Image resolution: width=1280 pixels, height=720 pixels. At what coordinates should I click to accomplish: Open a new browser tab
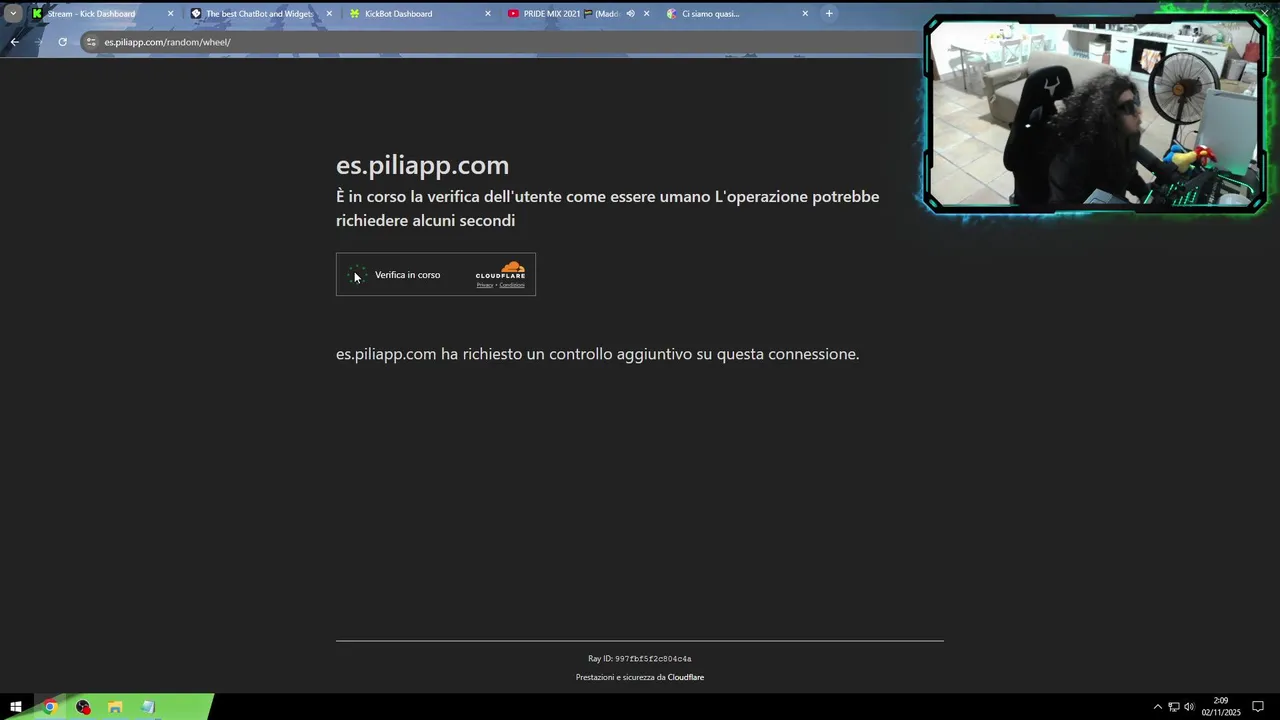tap(829, 14)
